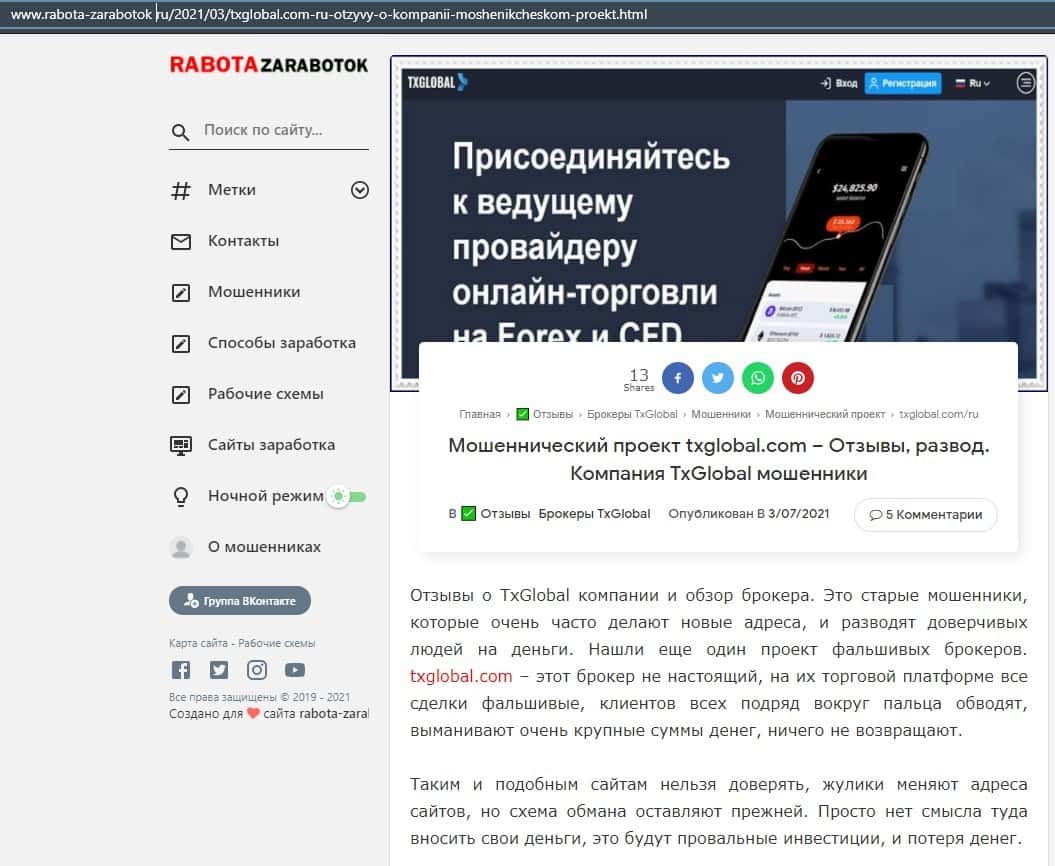The image size is (1055, 866).
Task: Click the Отзывы breadcrumb link
Action: click(x=552, y=414)
